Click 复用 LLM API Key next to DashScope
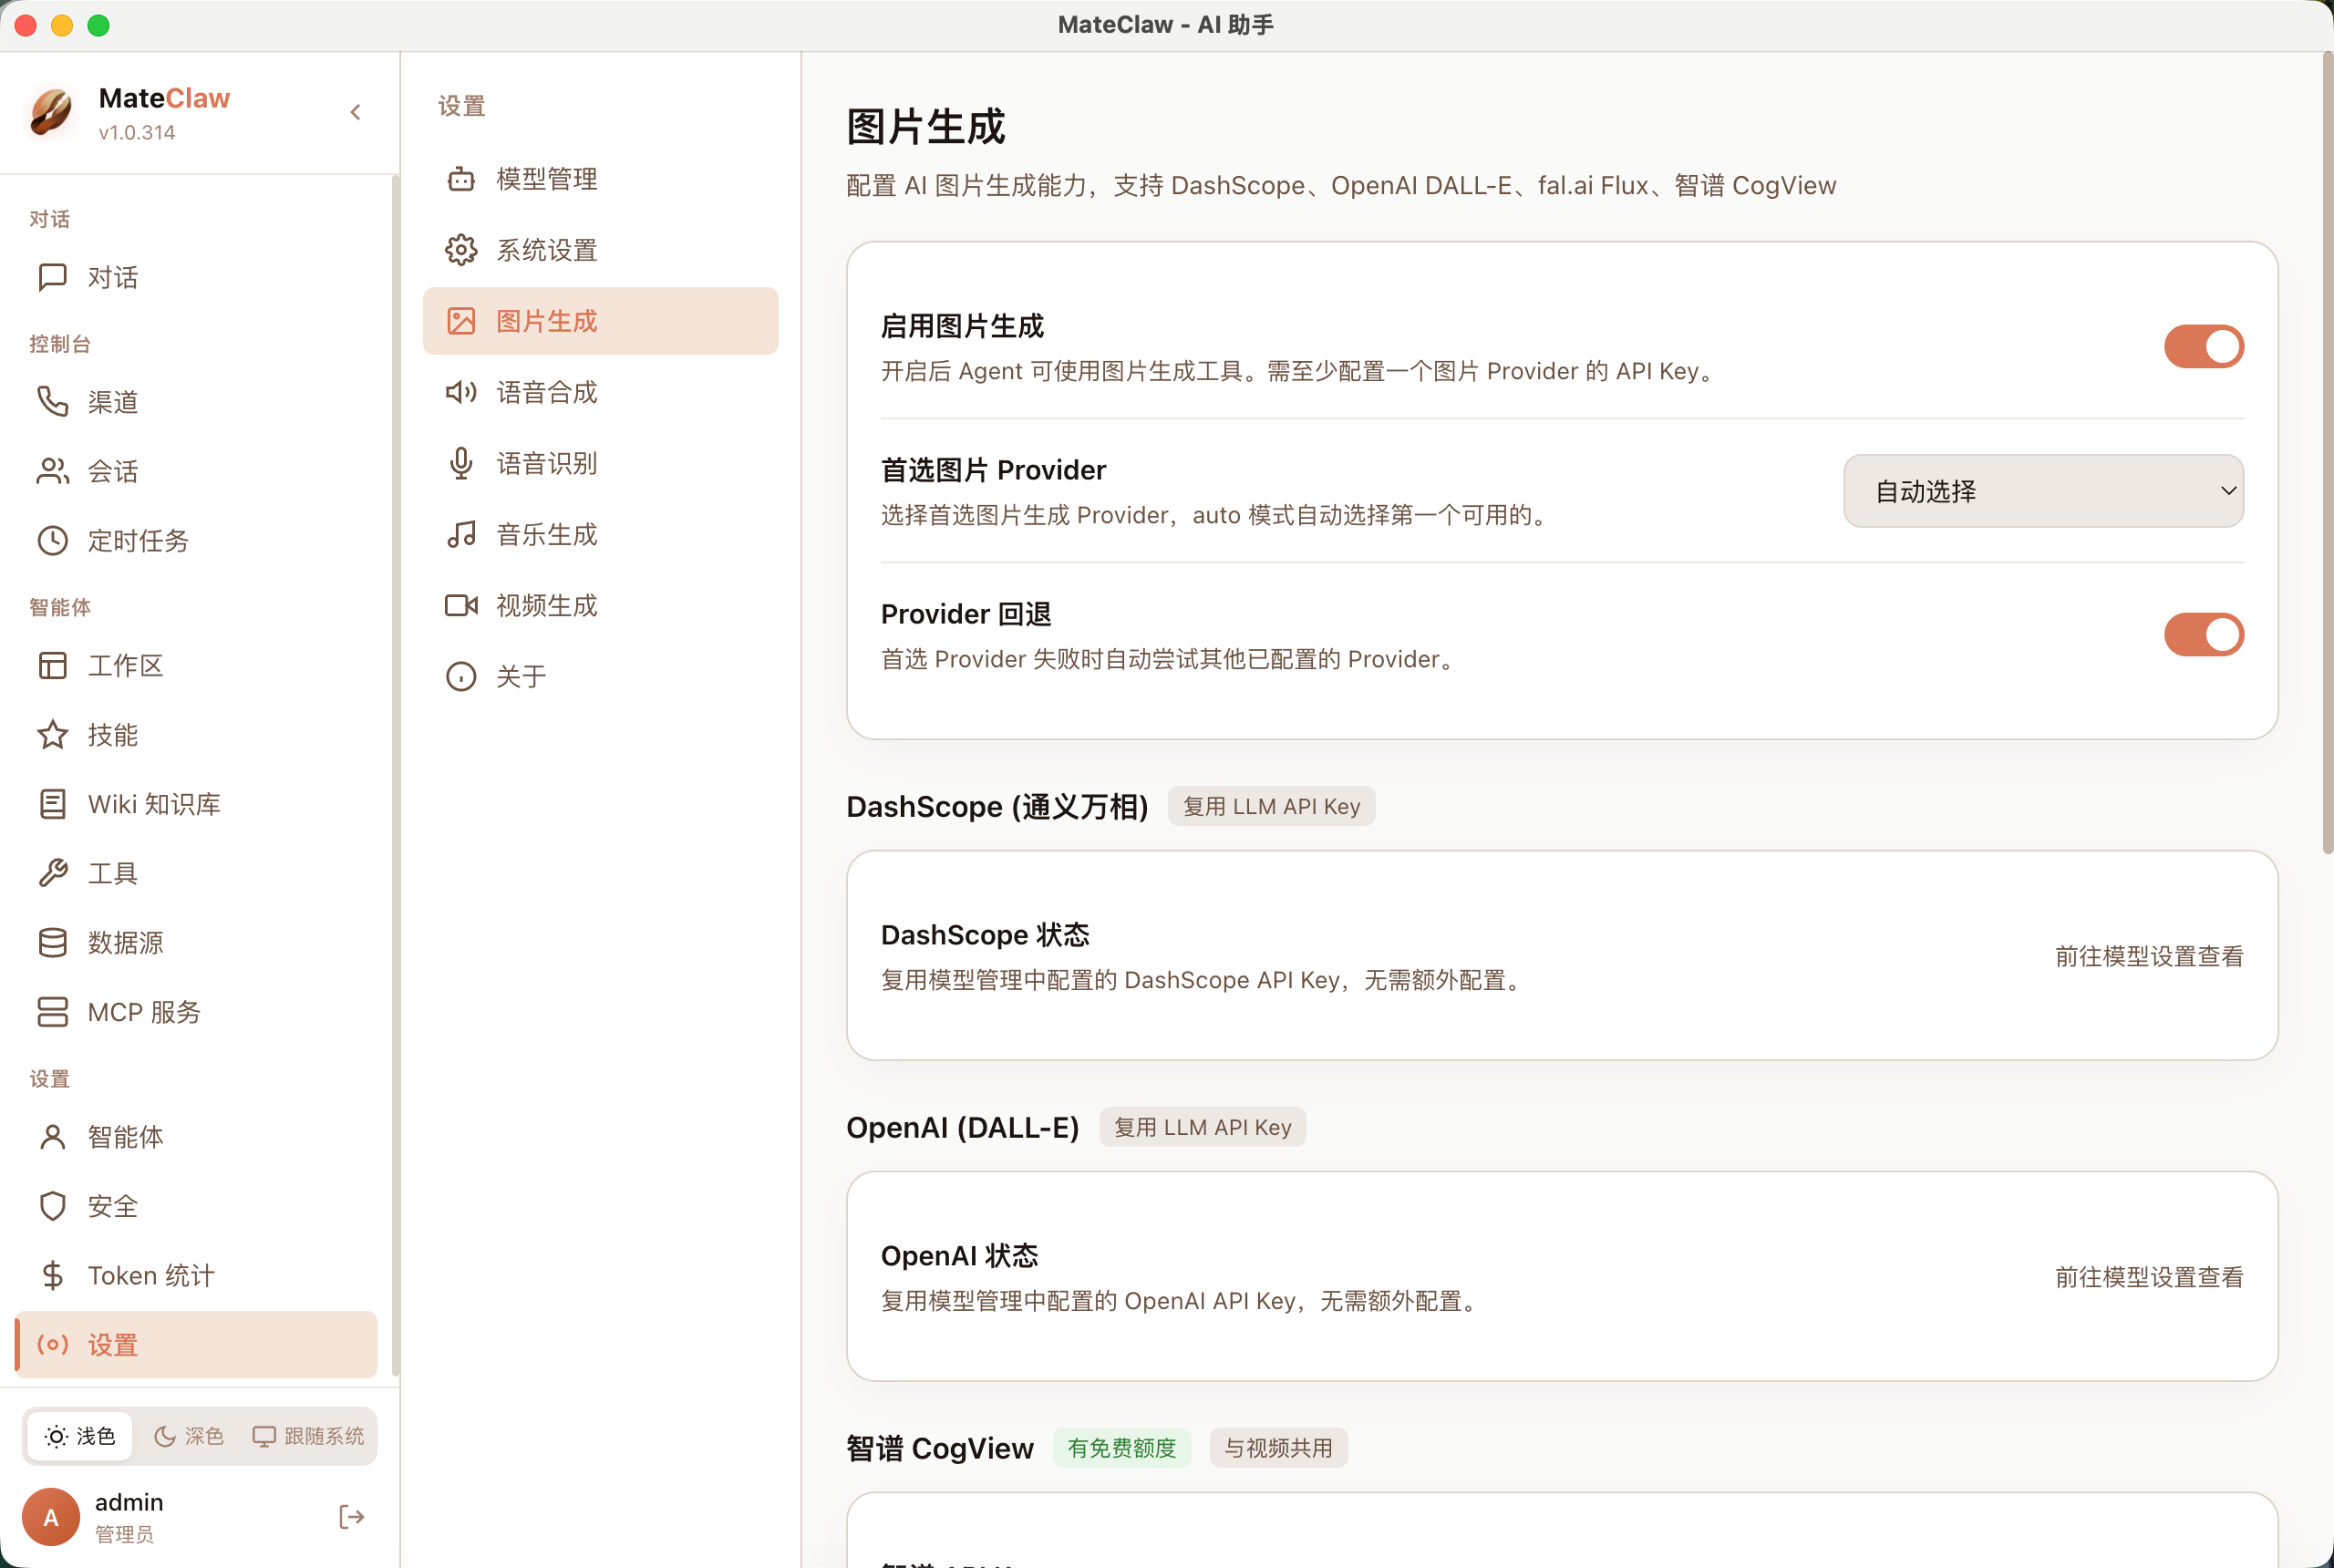 [1270, 805]
